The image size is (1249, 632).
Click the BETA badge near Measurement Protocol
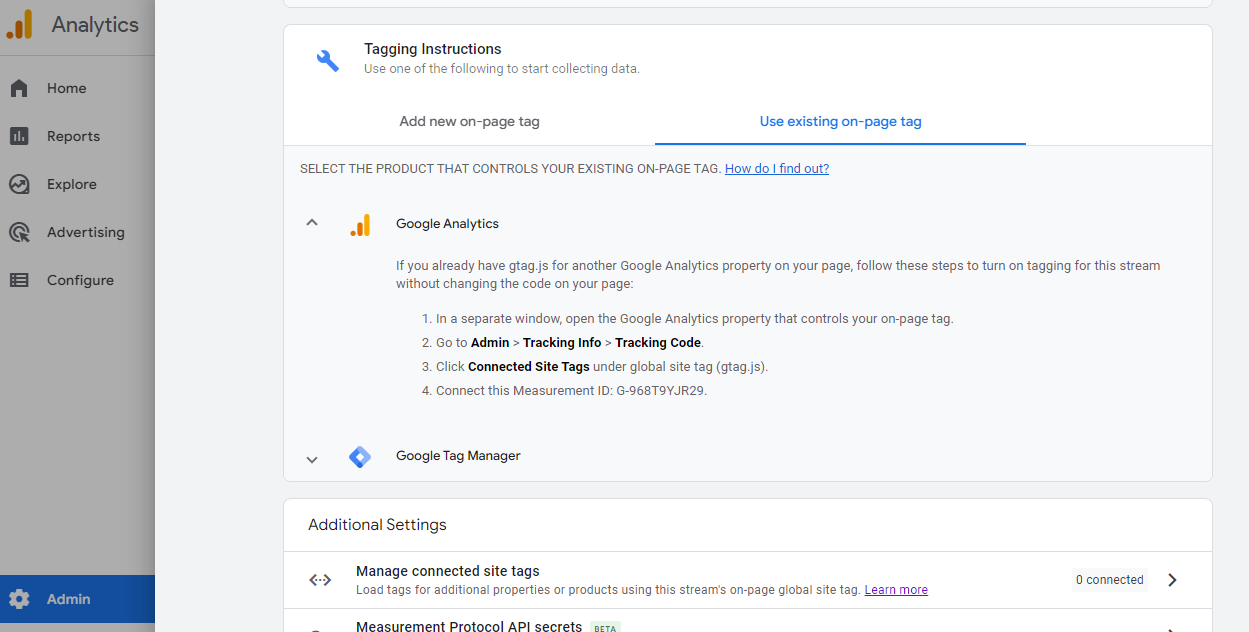coord(604,627)
